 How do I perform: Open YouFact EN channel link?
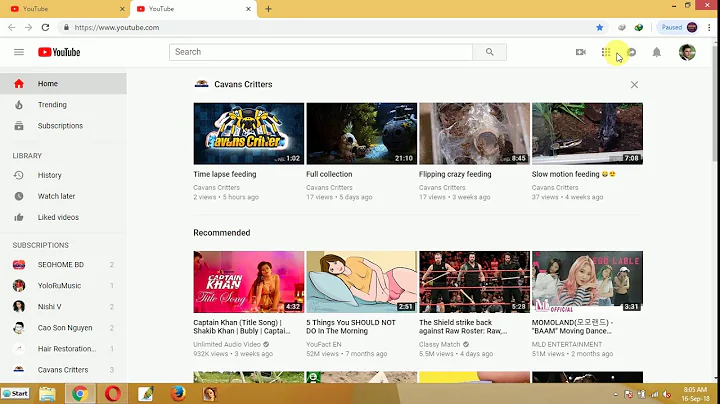click(324, 344)
